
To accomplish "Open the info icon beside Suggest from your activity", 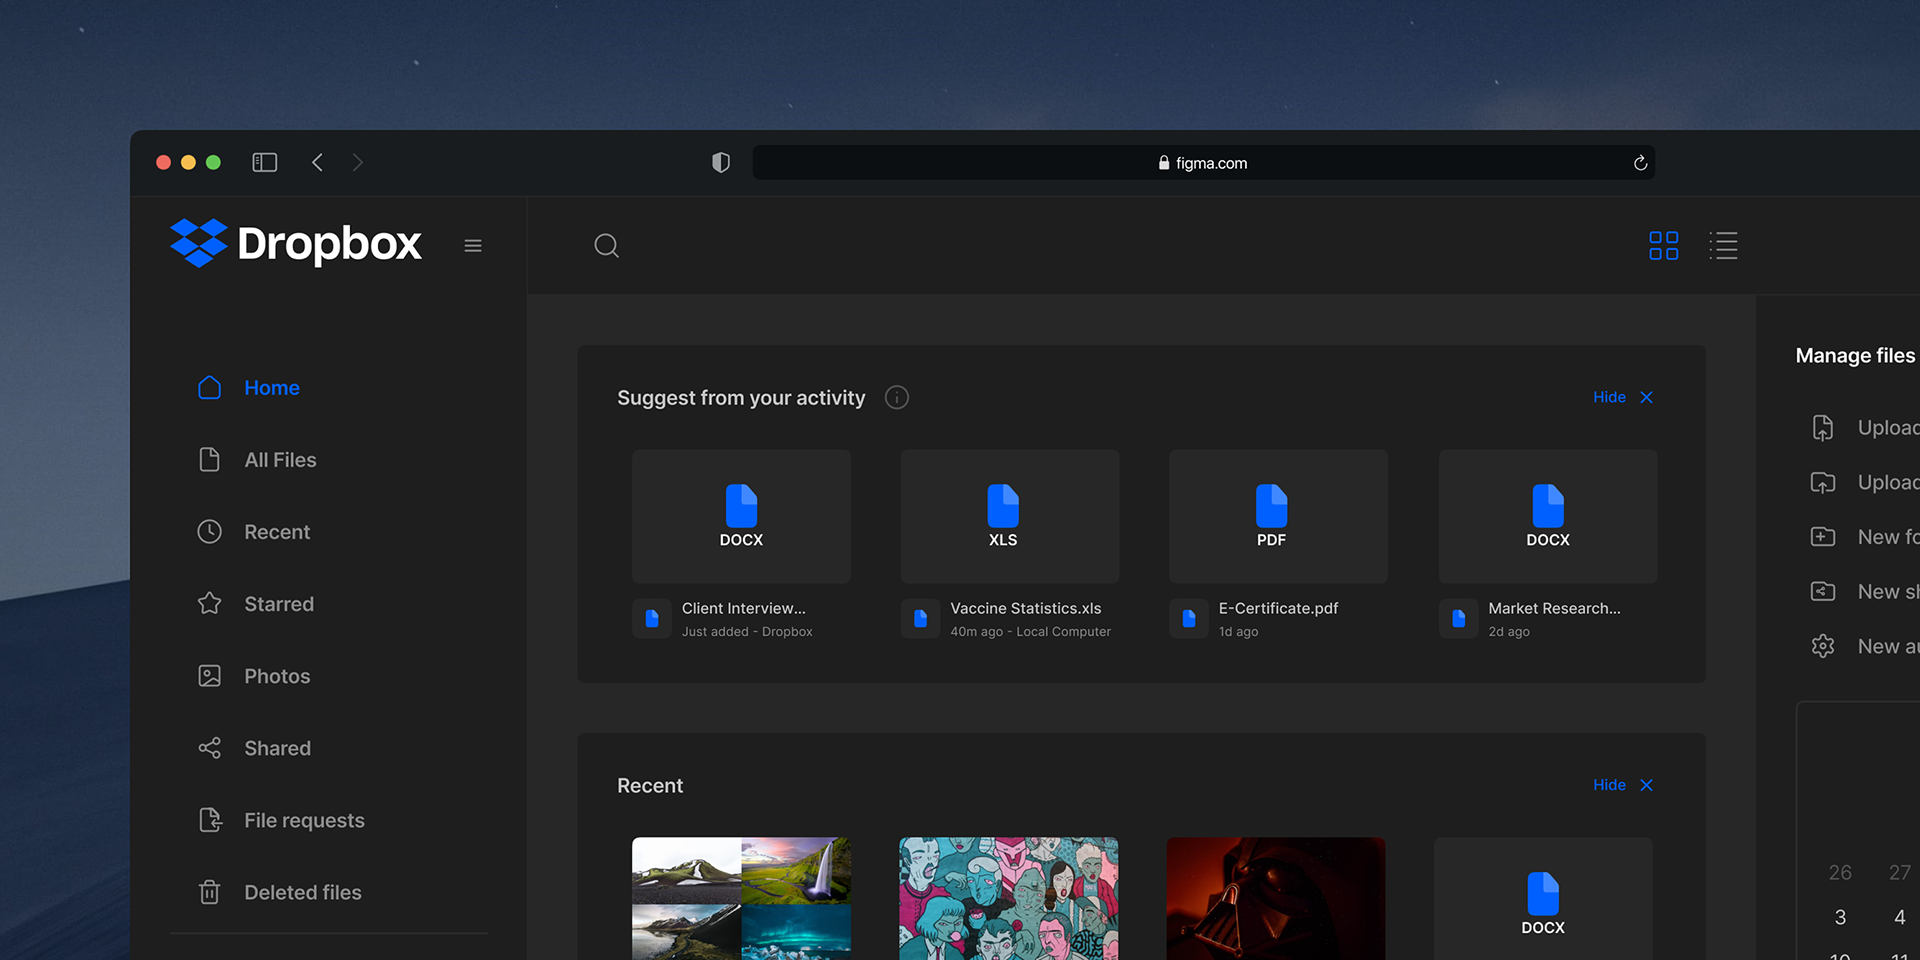I will click(897, 397).
